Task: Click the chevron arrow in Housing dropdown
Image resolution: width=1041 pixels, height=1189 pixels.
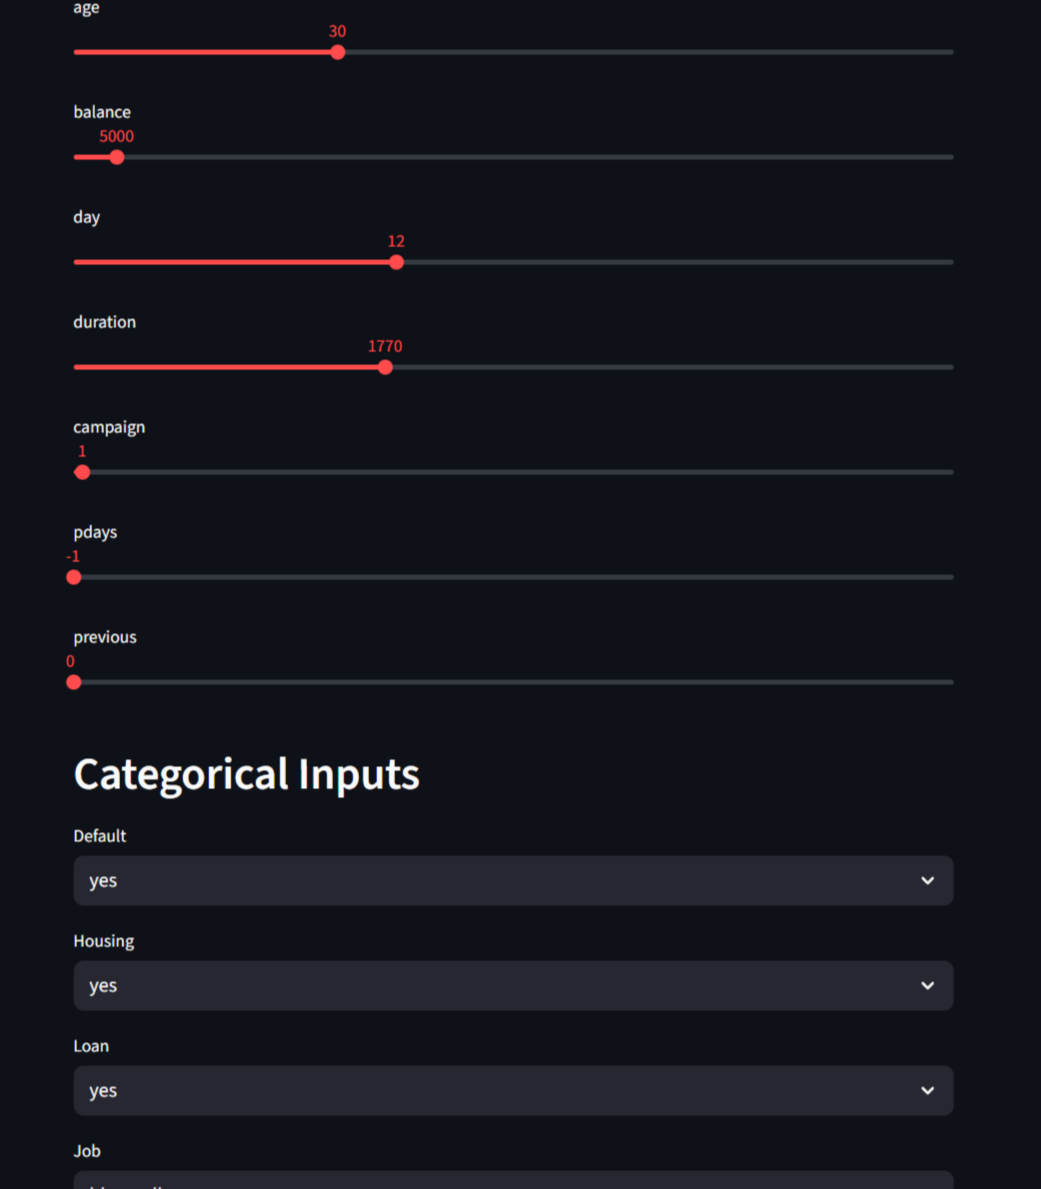Action: tap(927, 986)
